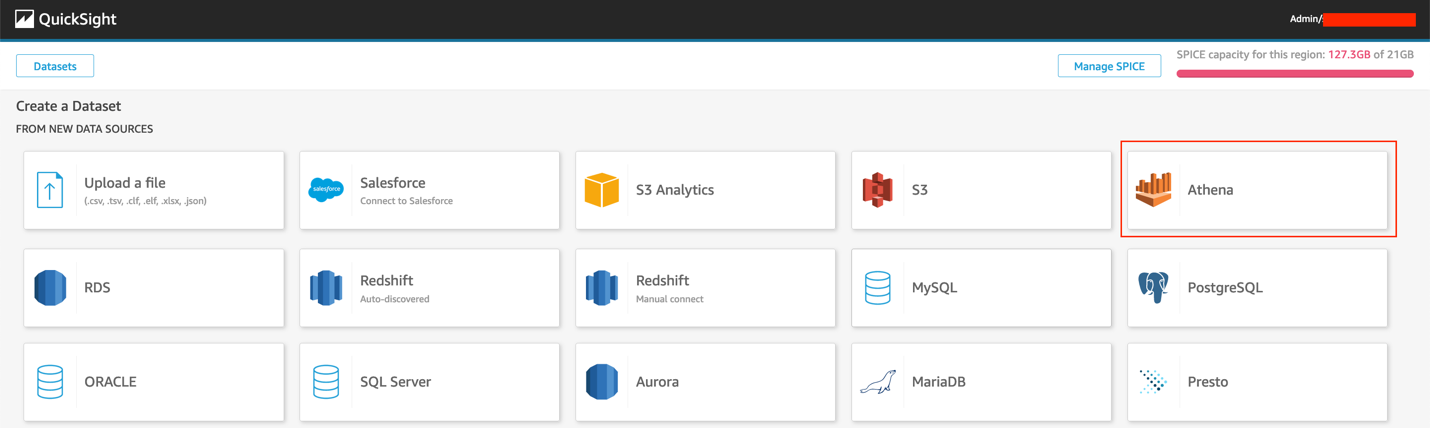
Task: Click the MySQL database cylinder icon
Action: 878,288
